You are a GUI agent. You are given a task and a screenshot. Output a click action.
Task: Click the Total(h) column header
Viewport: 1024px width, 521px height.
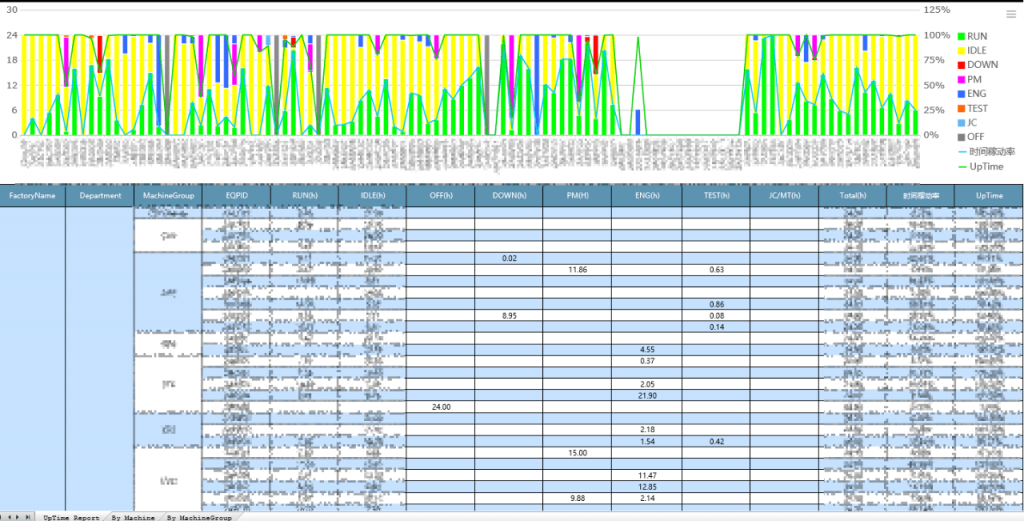coord(852,195)
